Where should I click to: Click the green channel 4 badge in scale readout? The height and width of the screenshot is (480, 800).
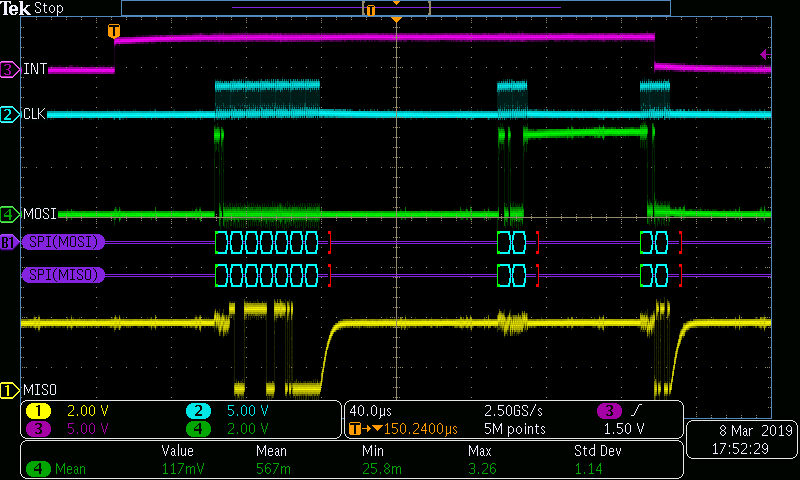coord(198,428)
